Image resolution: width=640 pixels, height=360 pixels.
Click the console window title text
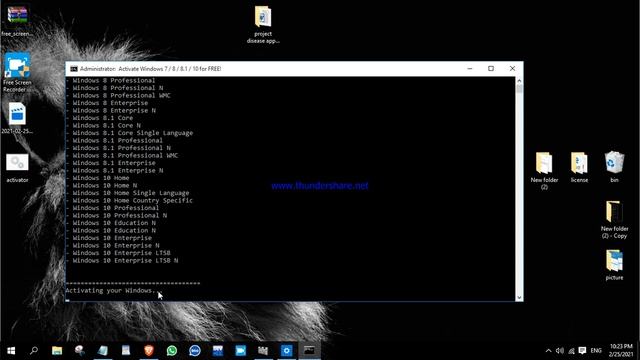pos(151,69)
